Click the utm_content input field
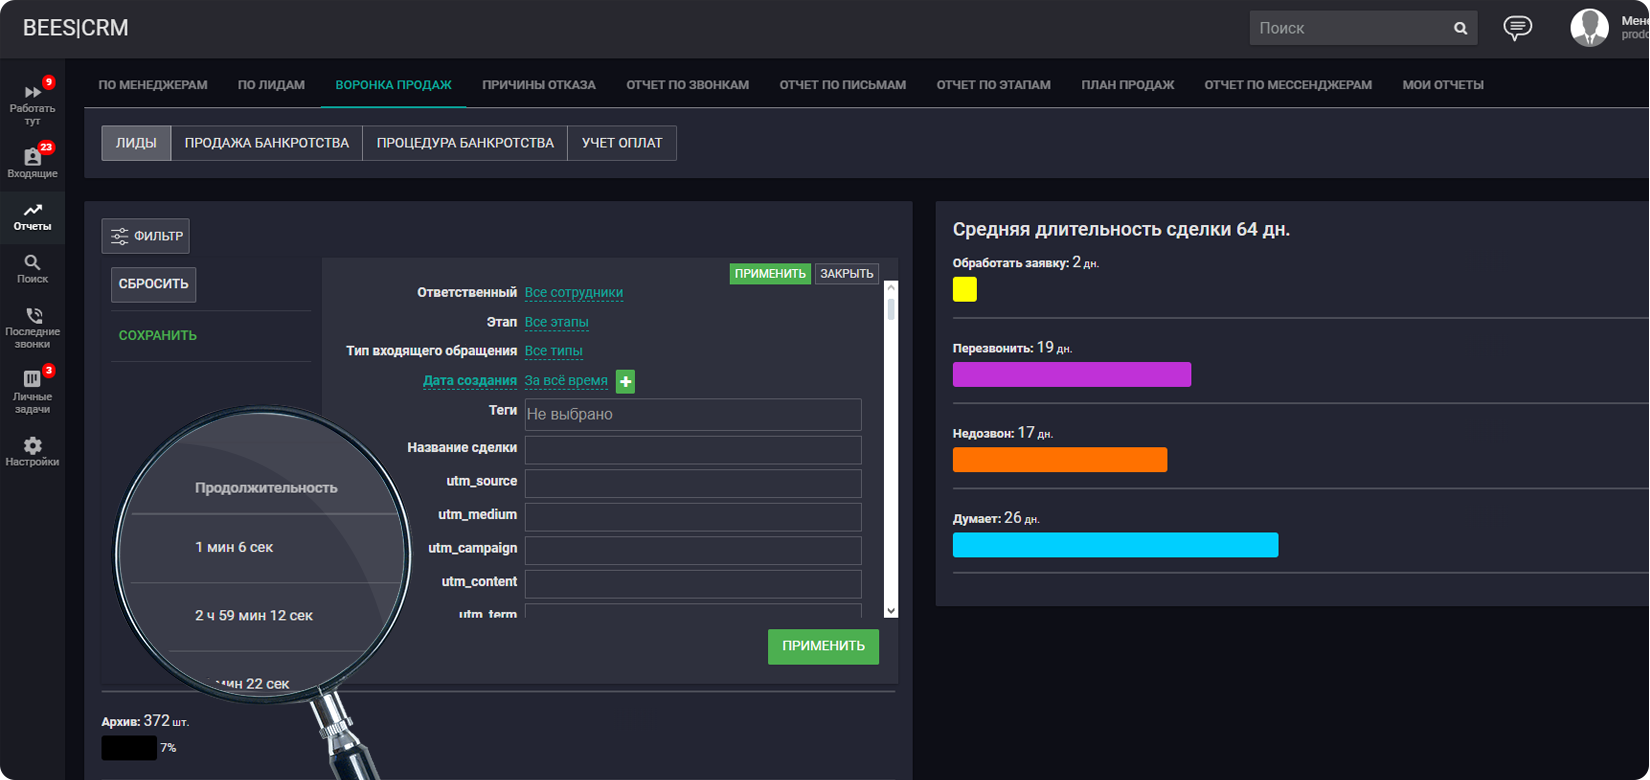1650x780 pixels. 693,584
